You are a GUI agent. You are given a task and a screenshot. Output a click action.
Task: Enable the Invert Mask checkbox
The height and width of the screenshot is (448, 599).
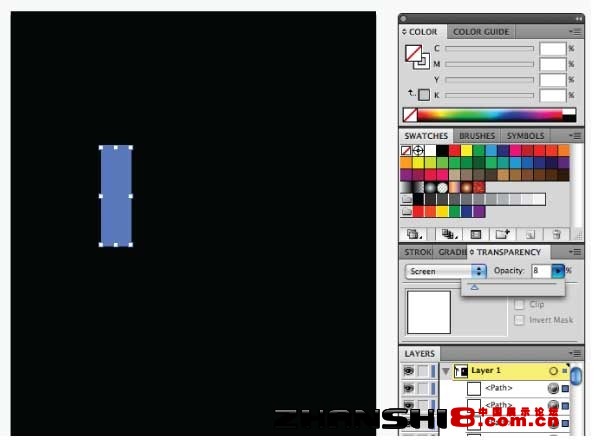click(519, 320)
